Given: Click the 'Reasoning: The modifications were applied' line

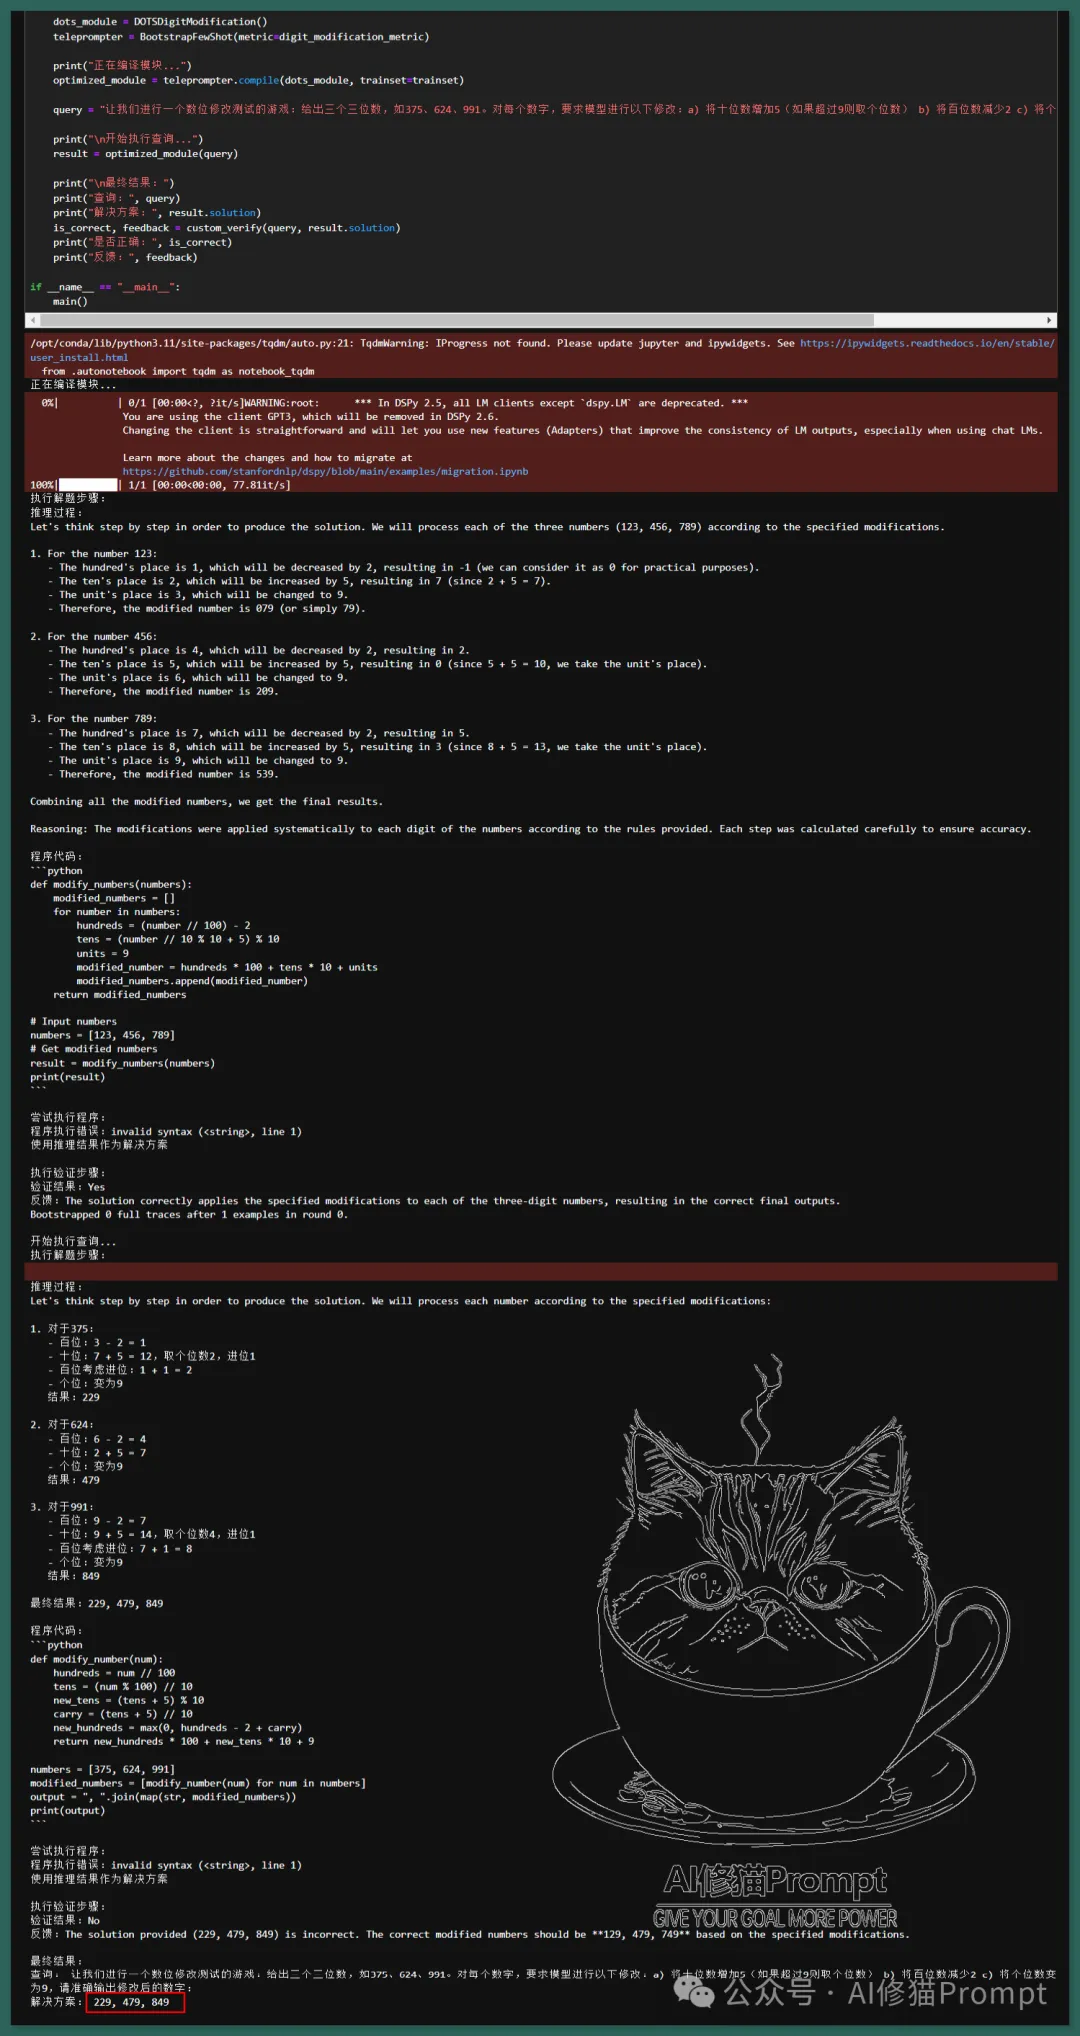Looking at the screenshot, I should pyautogui.click(x=530, y=829).
